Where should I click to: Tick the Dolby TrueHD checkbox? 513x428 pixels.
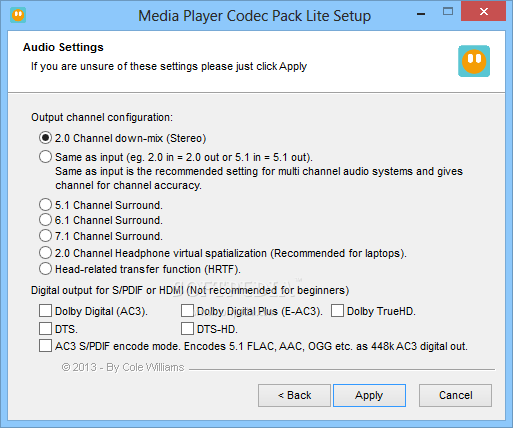coord(337,311)
